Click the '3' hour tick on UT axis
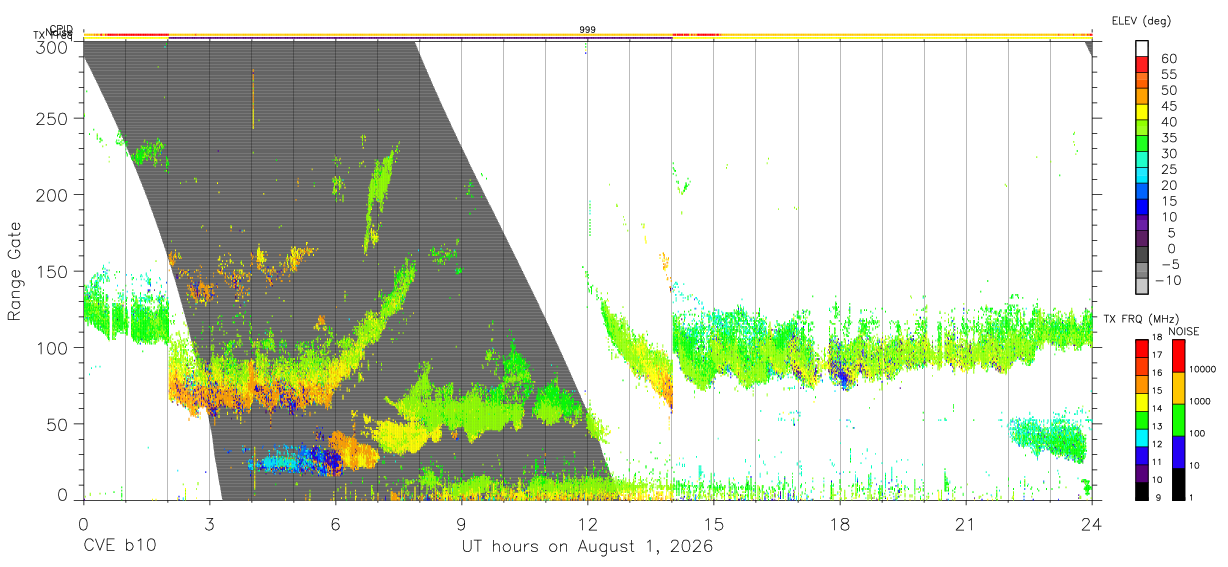 (x=209, y=524)
